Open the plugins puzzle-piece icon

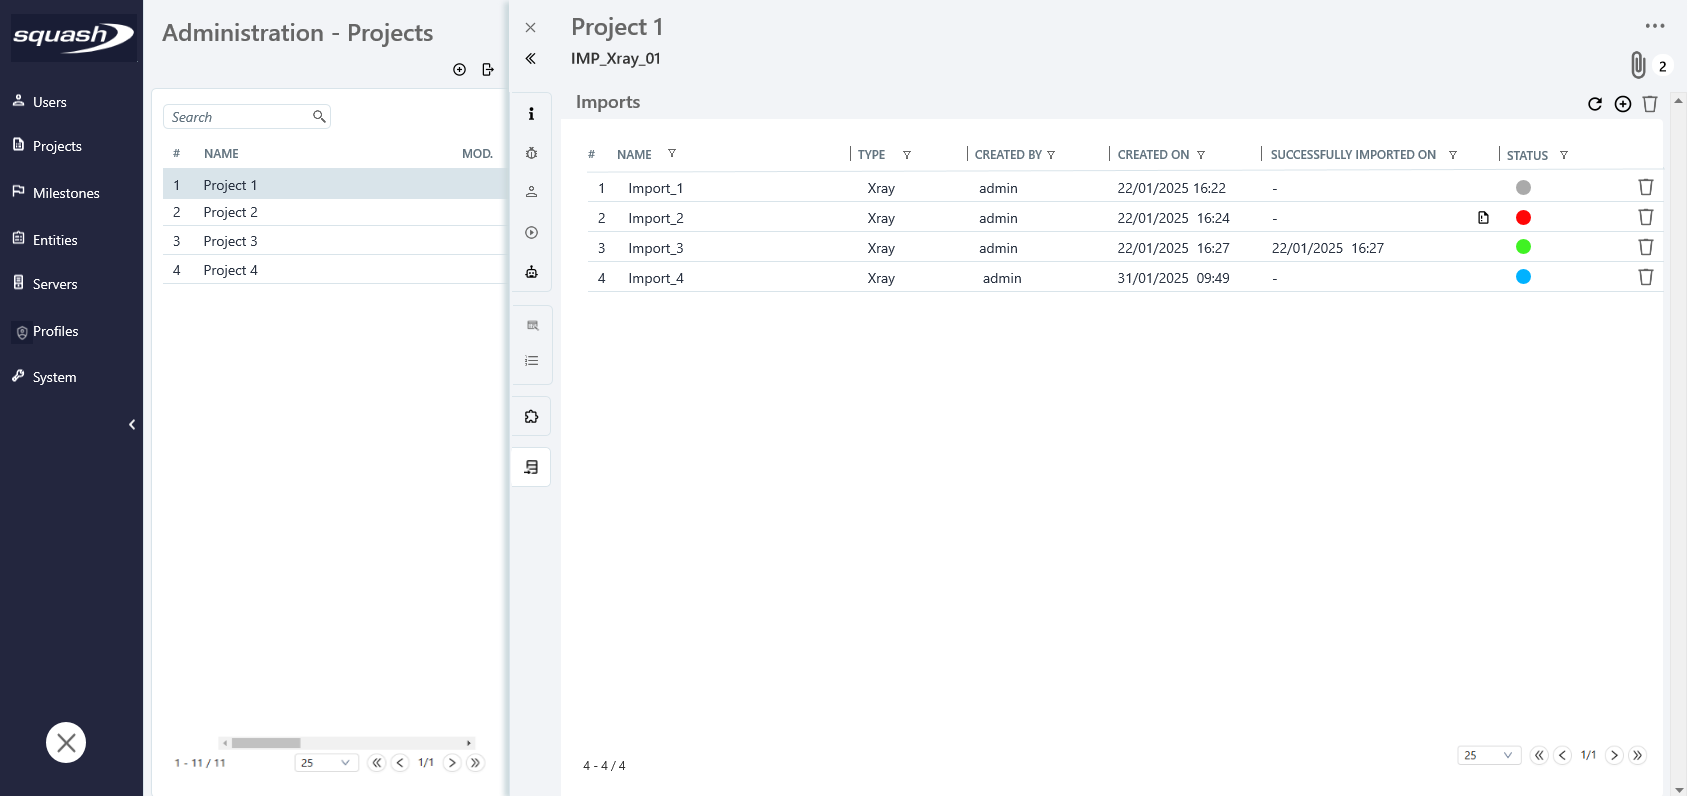[531, 416]
